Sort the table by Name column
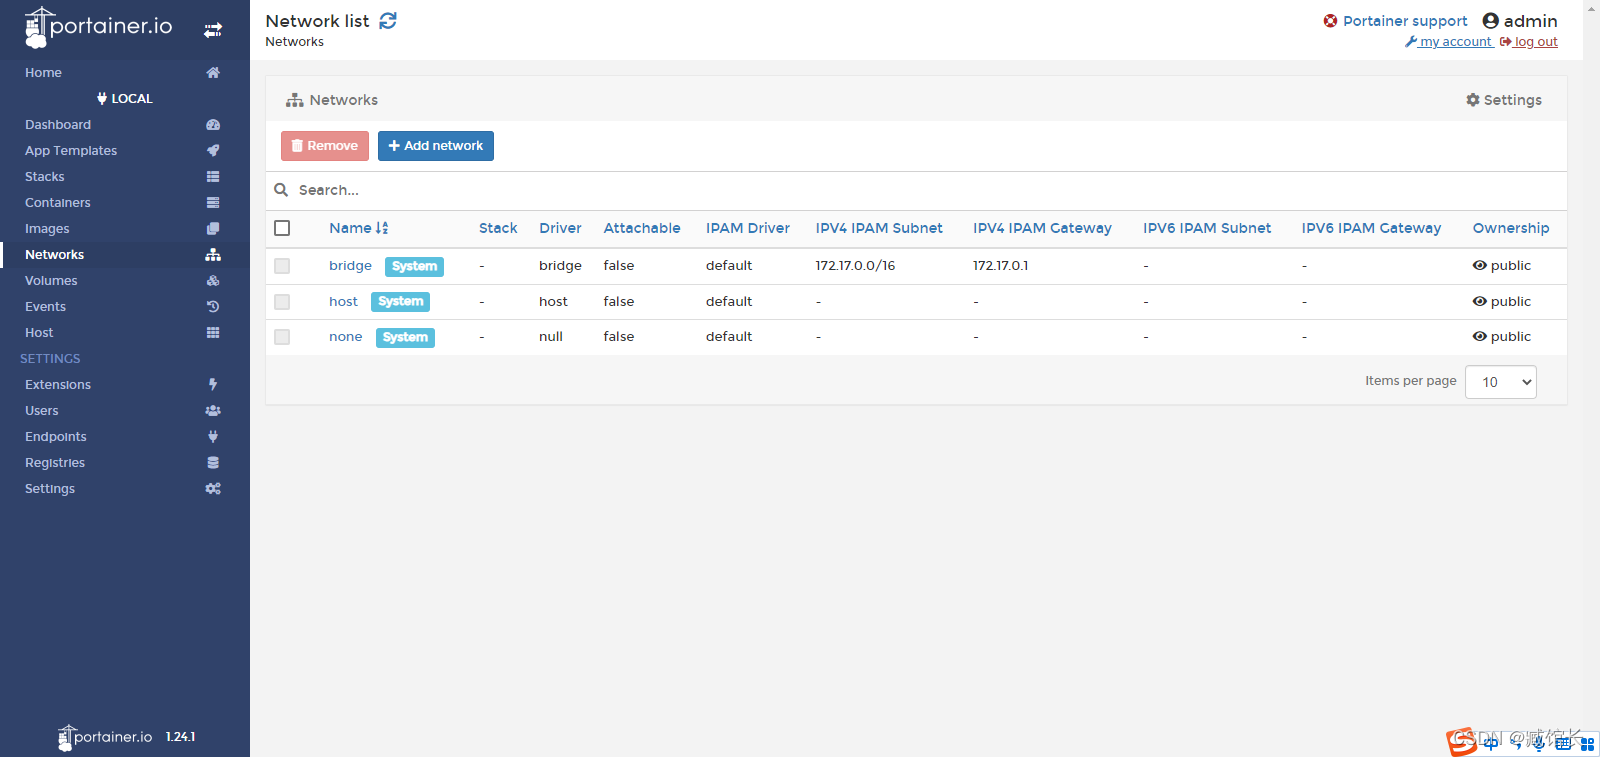The height and width of the screenshot is (757, 1600). pyautogui.click(x=358, y=228)
